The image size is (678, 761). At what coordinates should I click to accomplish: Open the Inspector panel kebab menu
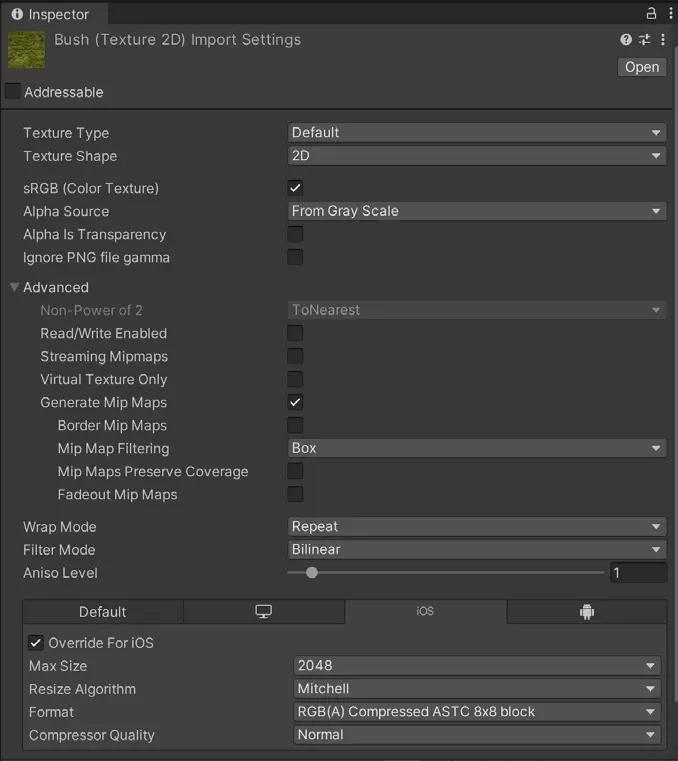(671, 13)
